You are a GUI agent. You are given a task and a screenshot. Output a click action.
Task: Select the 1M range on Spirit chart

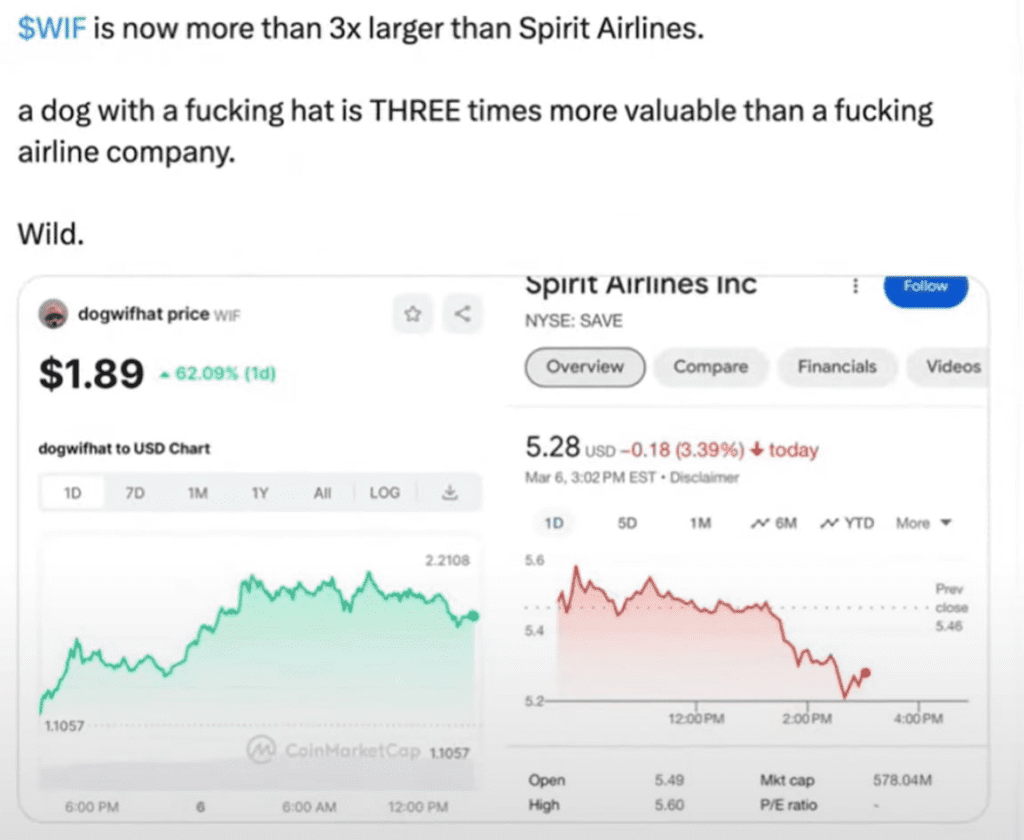[700, 523]
